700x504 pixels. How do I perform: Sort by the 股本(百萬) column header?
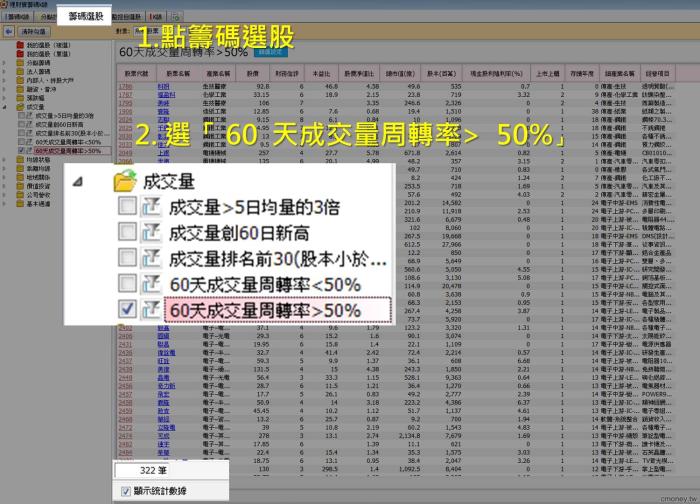(441, 73)
